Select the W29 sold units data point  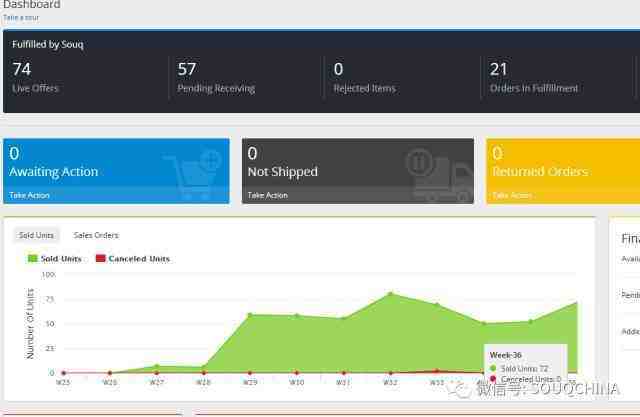pyautogui.click(x=250, y=315)
